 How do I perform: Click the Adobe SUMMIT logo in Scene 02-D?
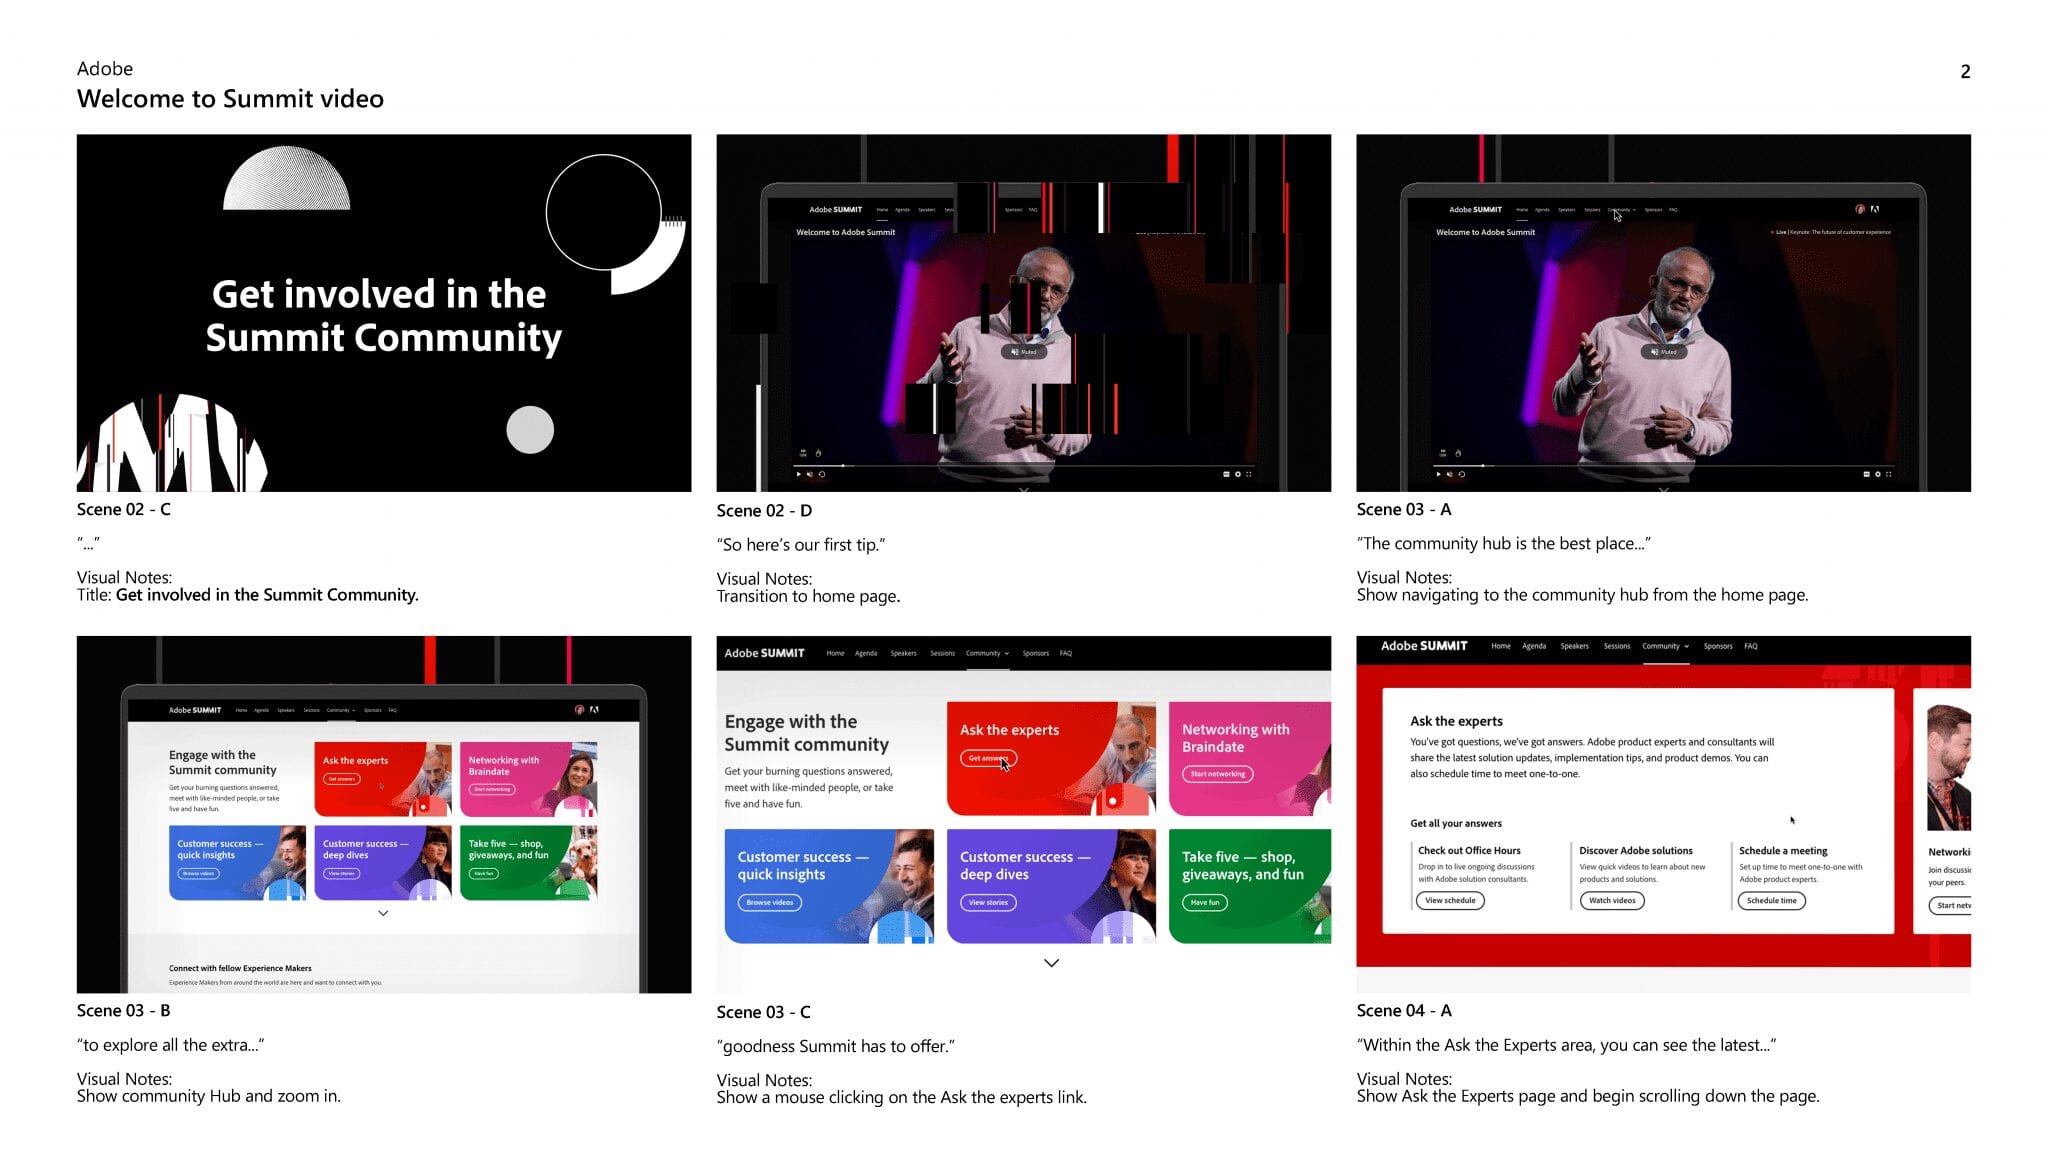[835, 210]
